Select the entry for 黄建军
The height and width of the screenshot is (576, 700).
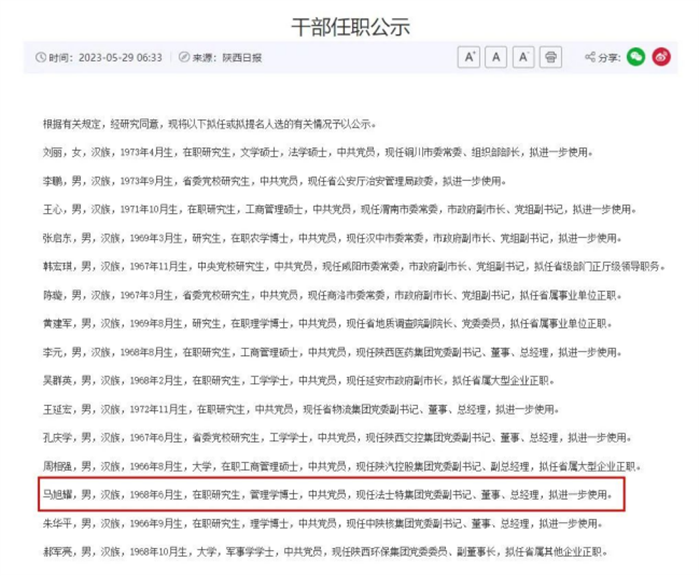[327, 324]
